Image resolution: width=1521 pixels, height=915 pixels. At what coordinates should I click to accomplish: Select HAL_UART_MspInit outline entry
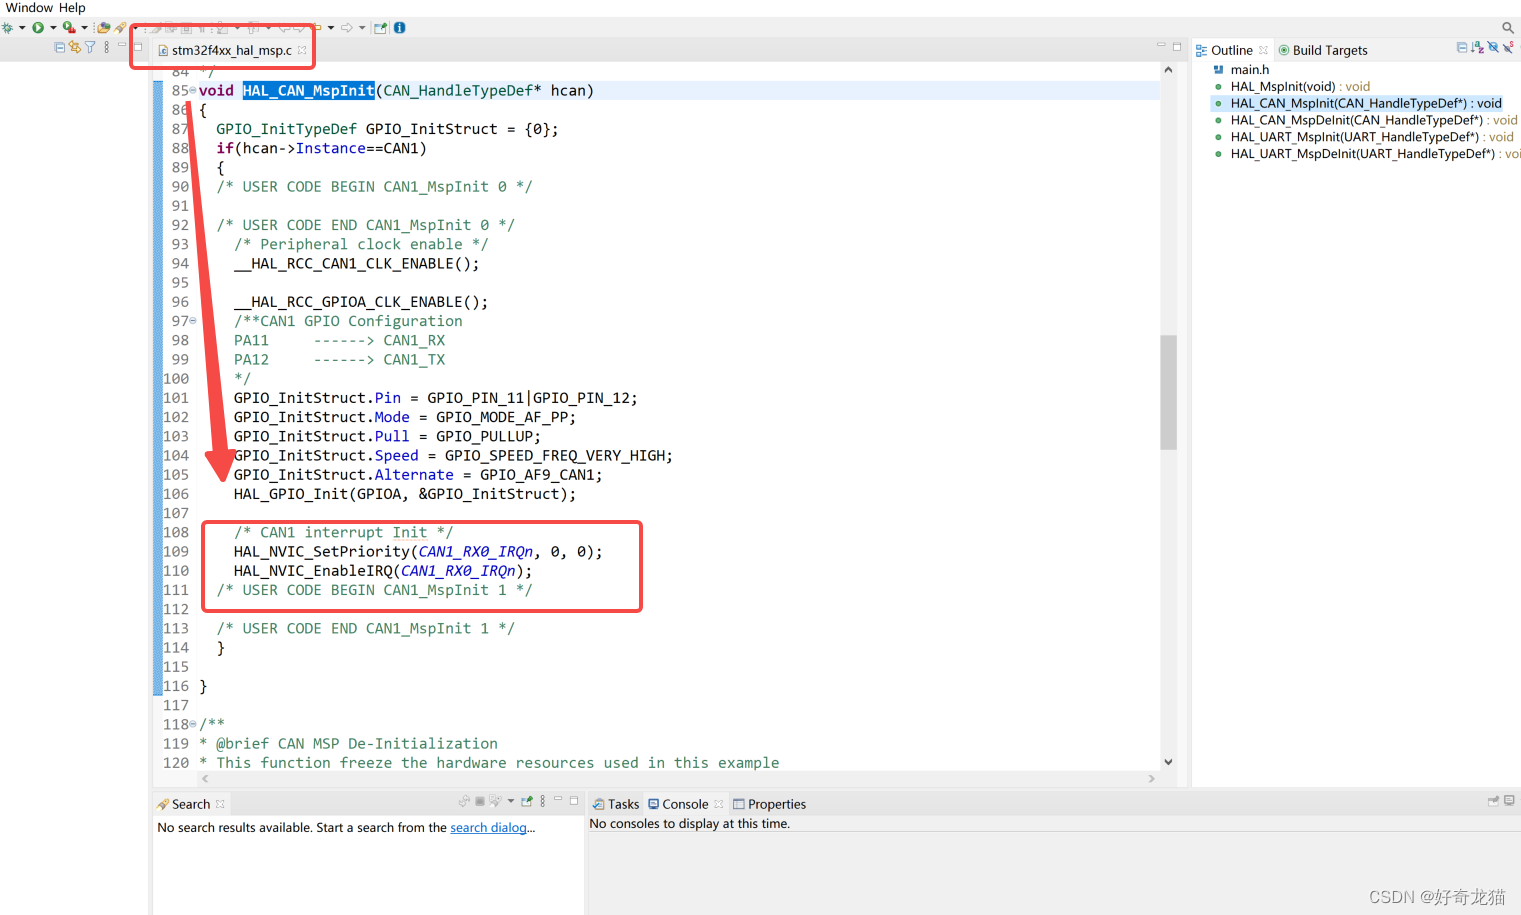click(x=1362, y=137)
